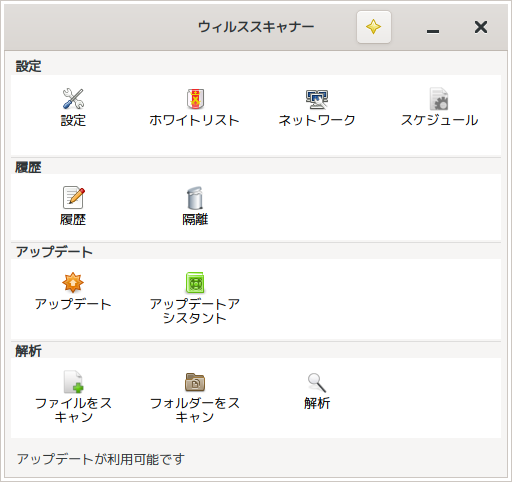Select the フォルダーをスキャン folder icon
Screen dimensions: 512x482
pyautogui.click(x=195, y=382)
